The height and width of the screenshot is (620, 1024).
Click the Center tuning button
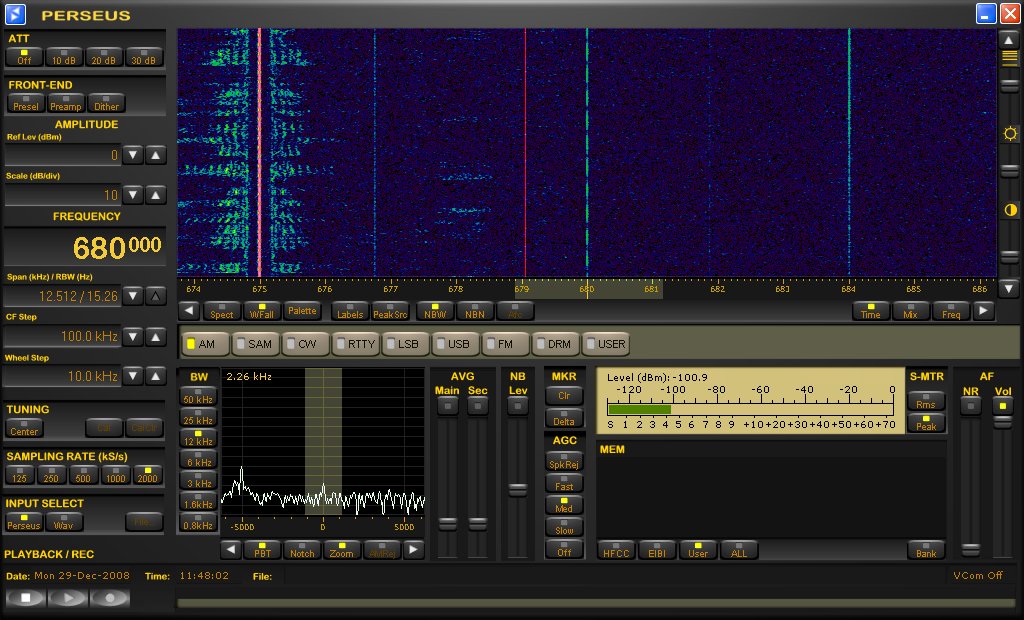(24, 429)
